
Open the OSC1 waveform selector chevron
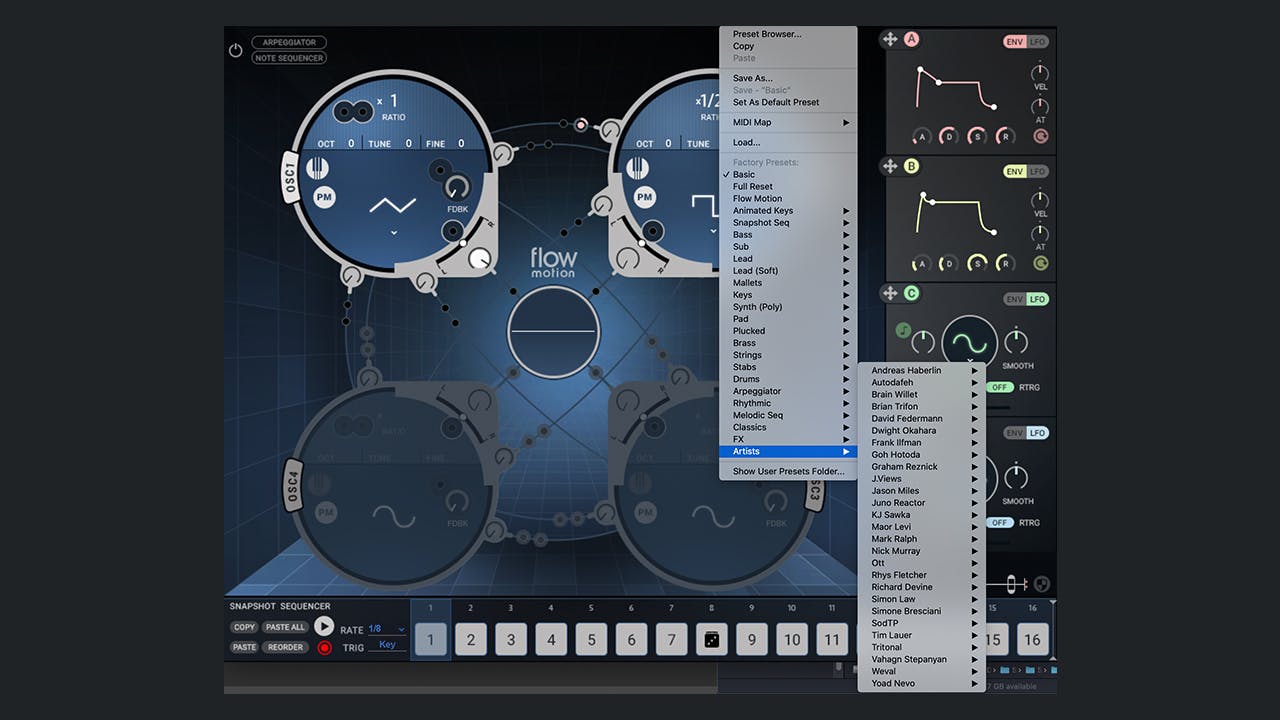[x=394, y=232]
